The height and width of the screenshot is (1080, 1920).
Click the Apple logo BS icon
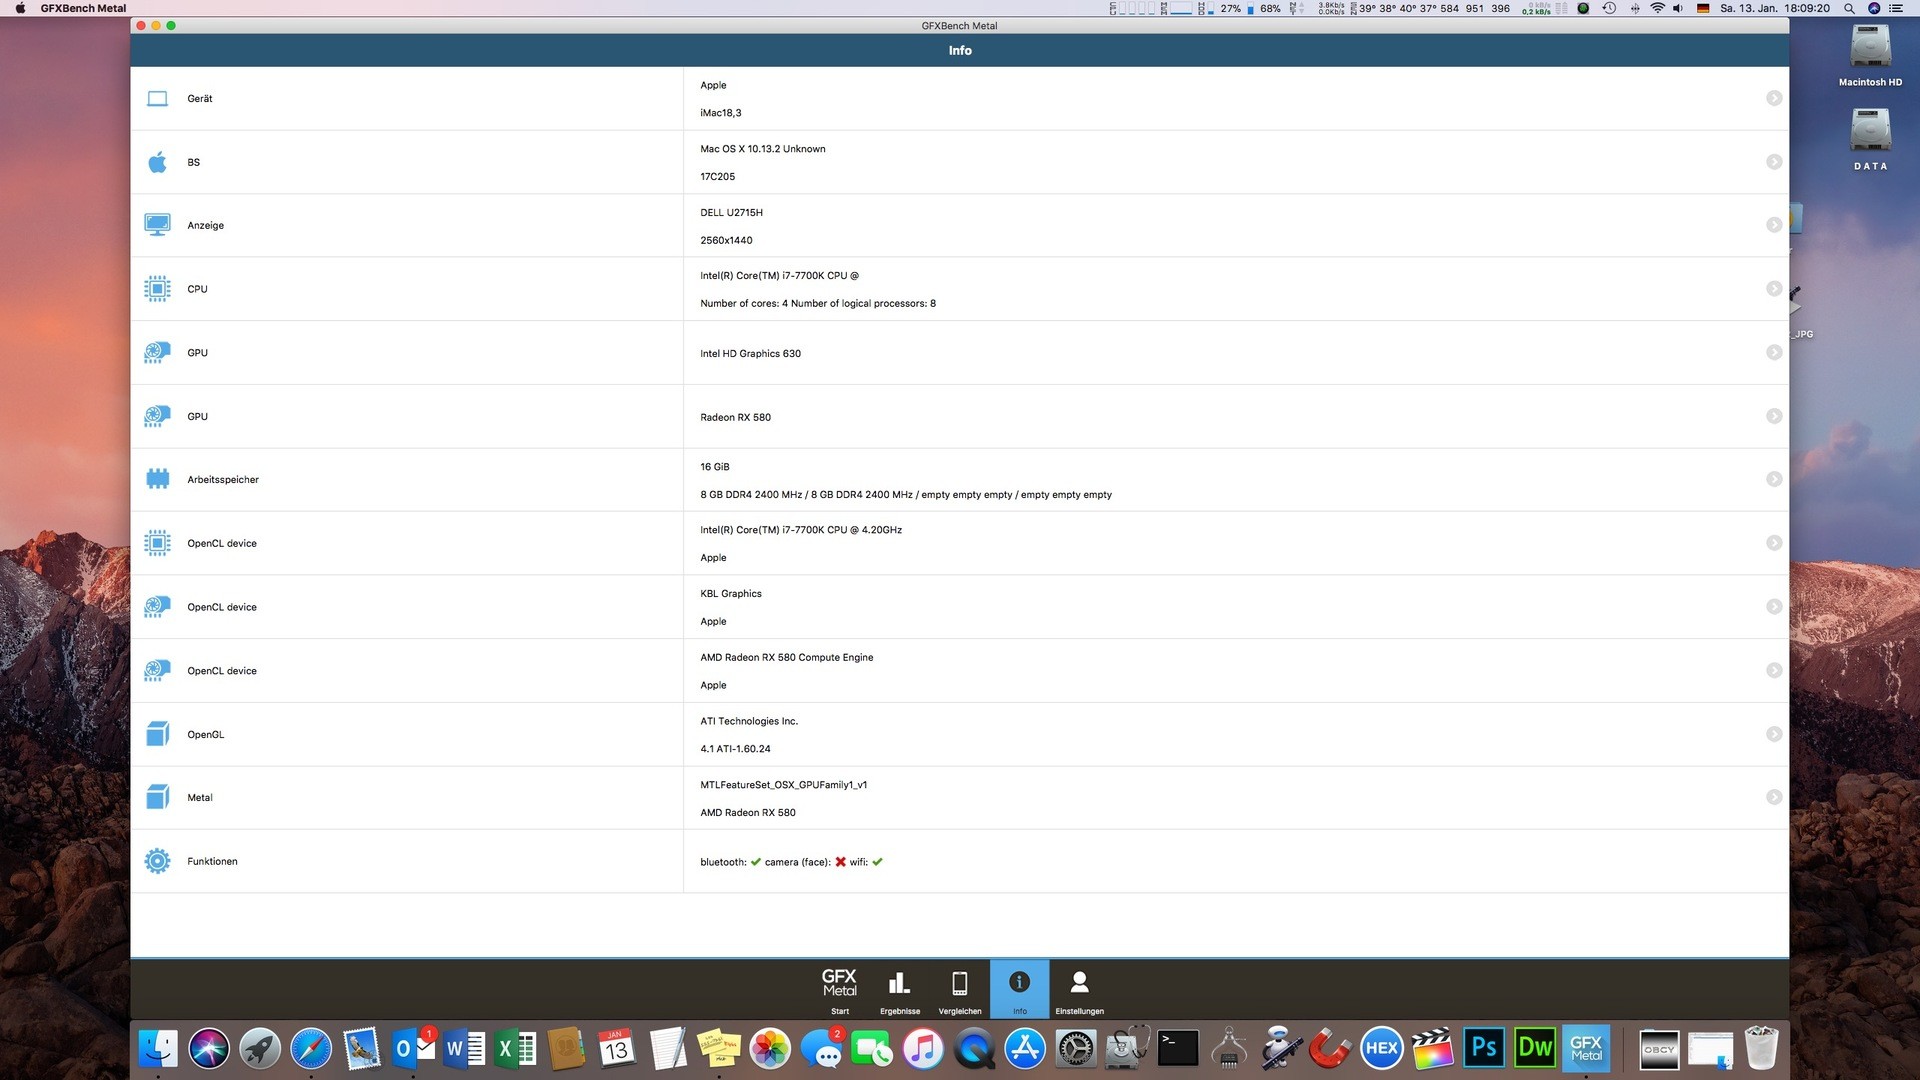157,162
